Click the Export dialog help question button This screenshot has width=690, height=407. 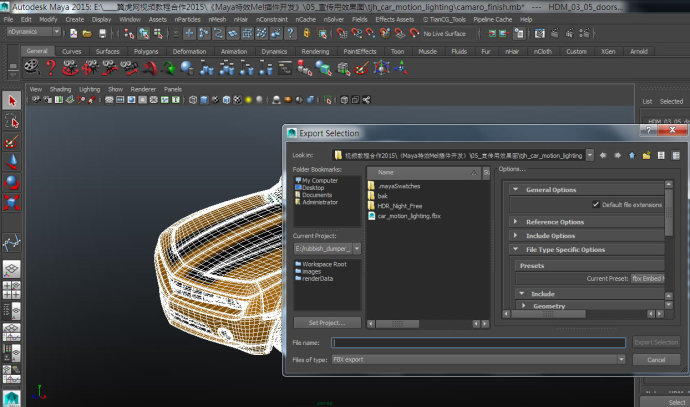click(648, 130)
